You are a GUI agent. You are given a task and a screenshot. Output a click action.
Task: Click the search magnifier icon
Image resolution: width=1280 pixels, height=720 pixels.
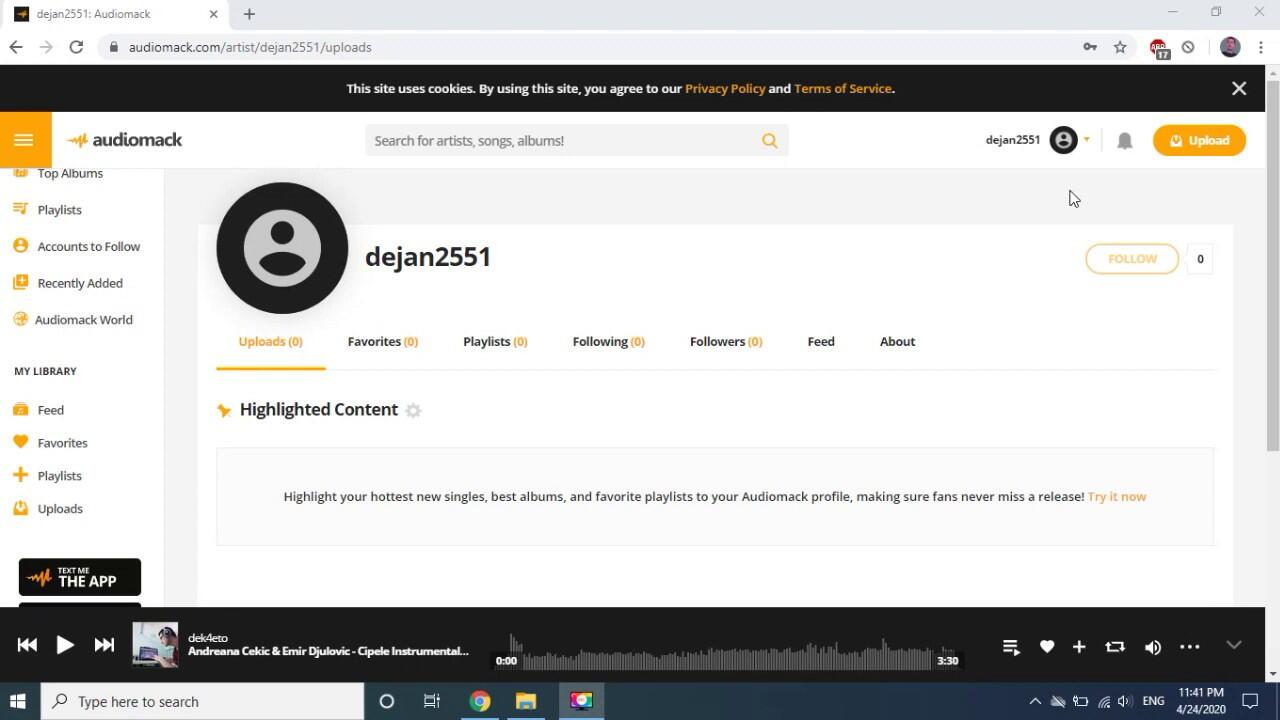769,141
